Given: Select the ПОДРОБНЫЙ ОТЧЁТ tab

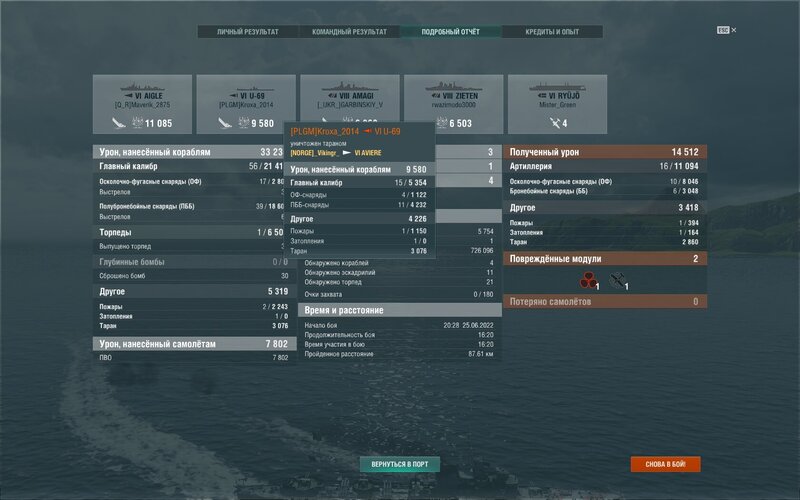Looking at the screenshot, I should coord(451,32).
